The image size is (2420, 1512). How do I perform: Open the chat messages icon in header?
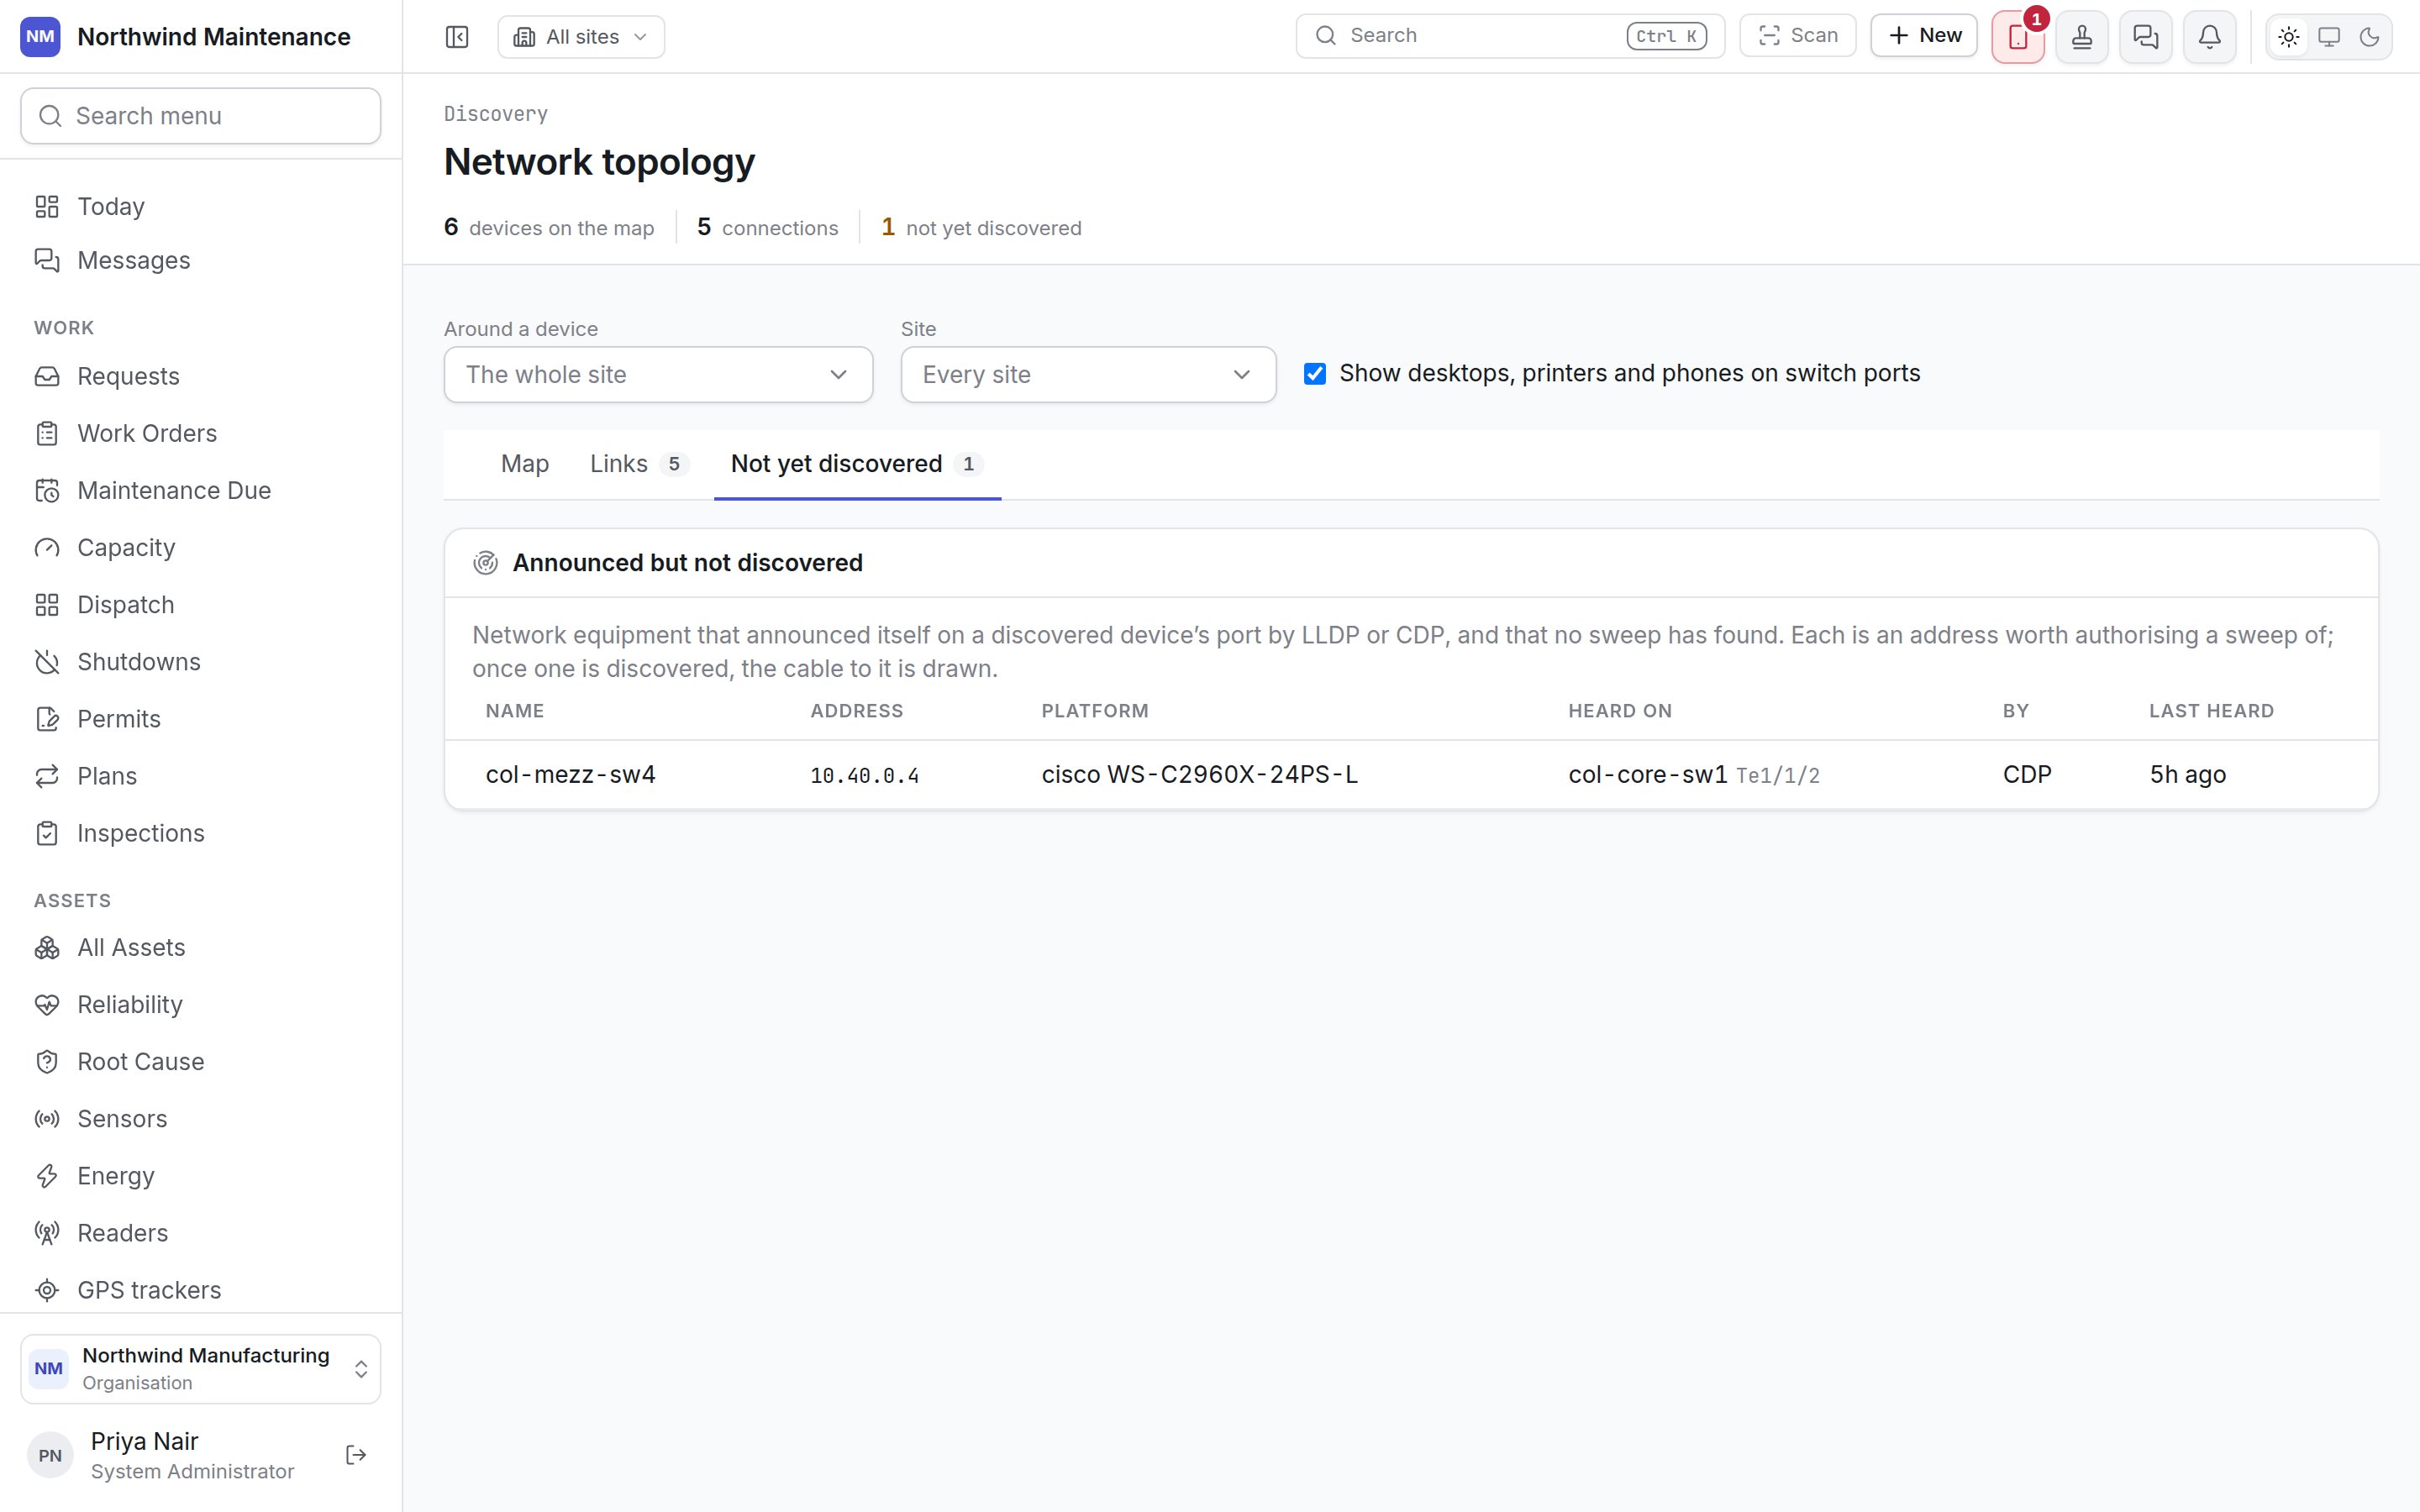2146,37
